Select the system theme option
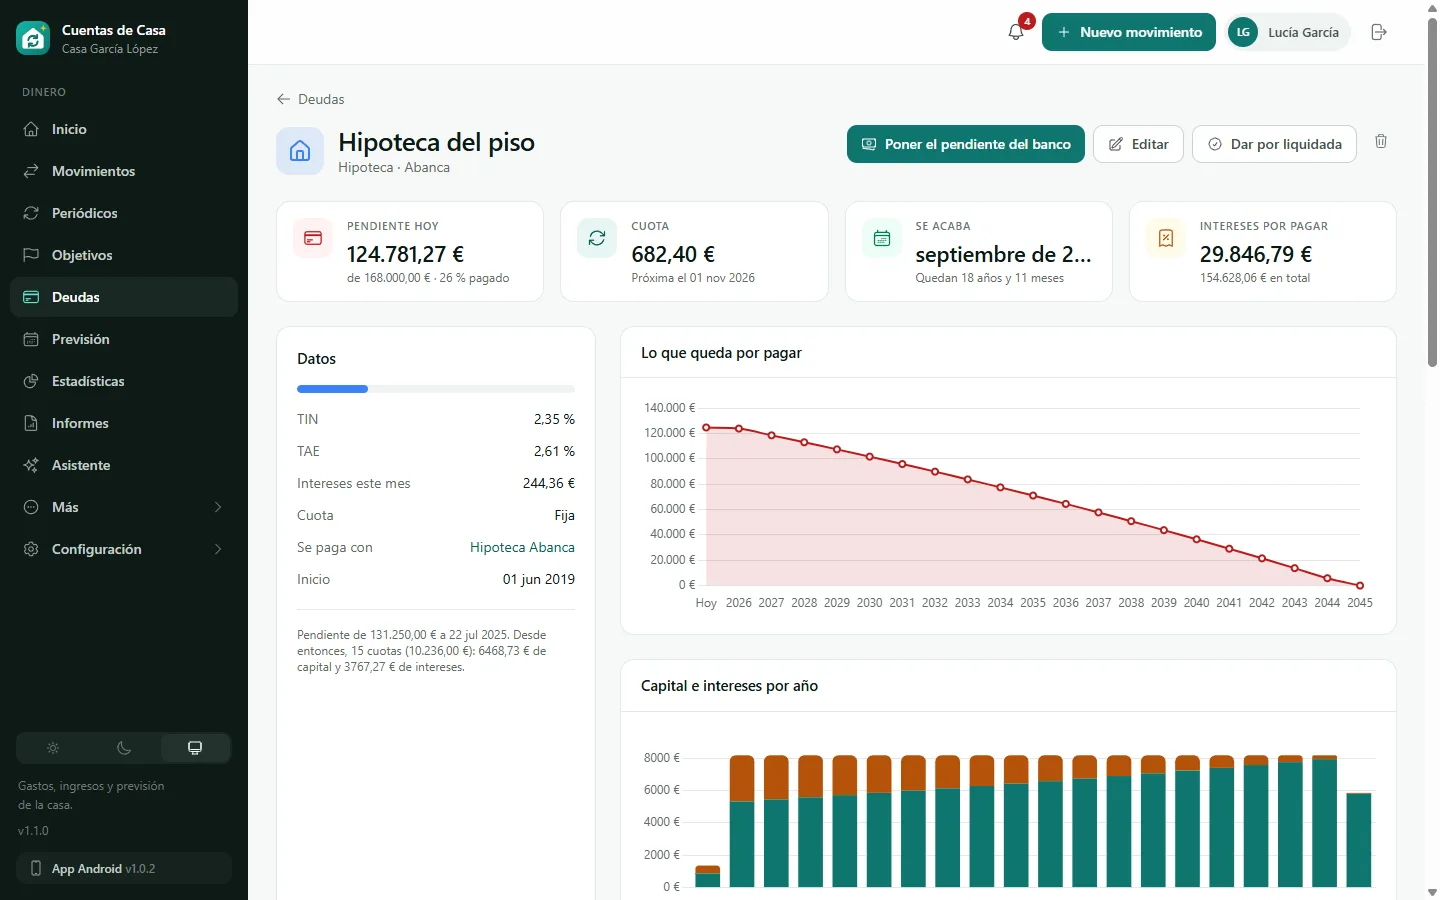The height and width of the screenshot is (900, 1440). point(195,748)
